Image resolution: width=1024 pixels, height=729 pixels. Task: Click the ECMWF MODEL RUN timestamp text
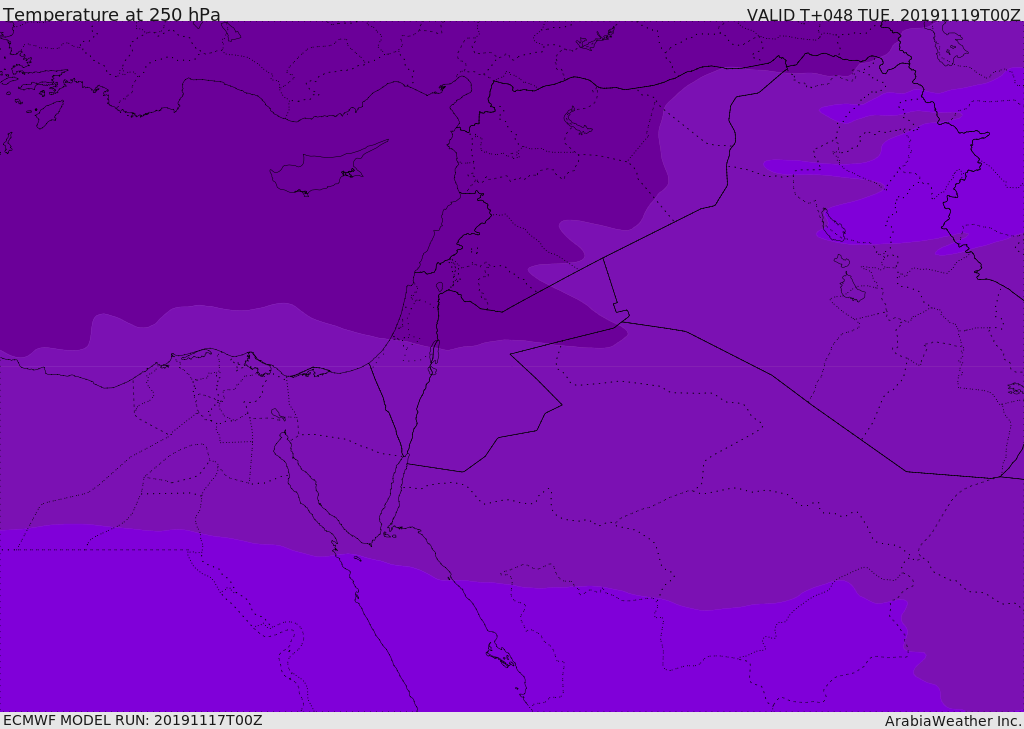pyautogui.click(x=133, y=720)
